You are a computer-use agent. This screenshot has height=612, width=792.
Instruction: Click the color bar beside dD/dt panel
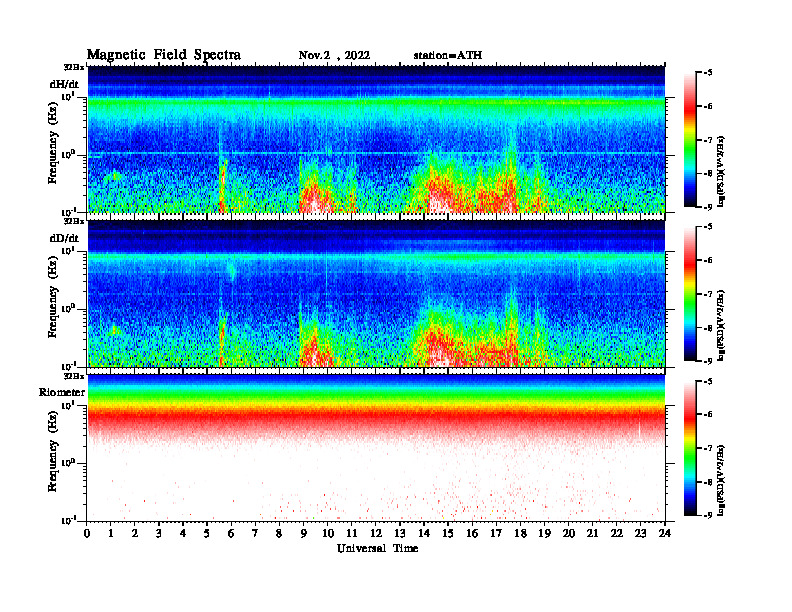click(690, 294)
